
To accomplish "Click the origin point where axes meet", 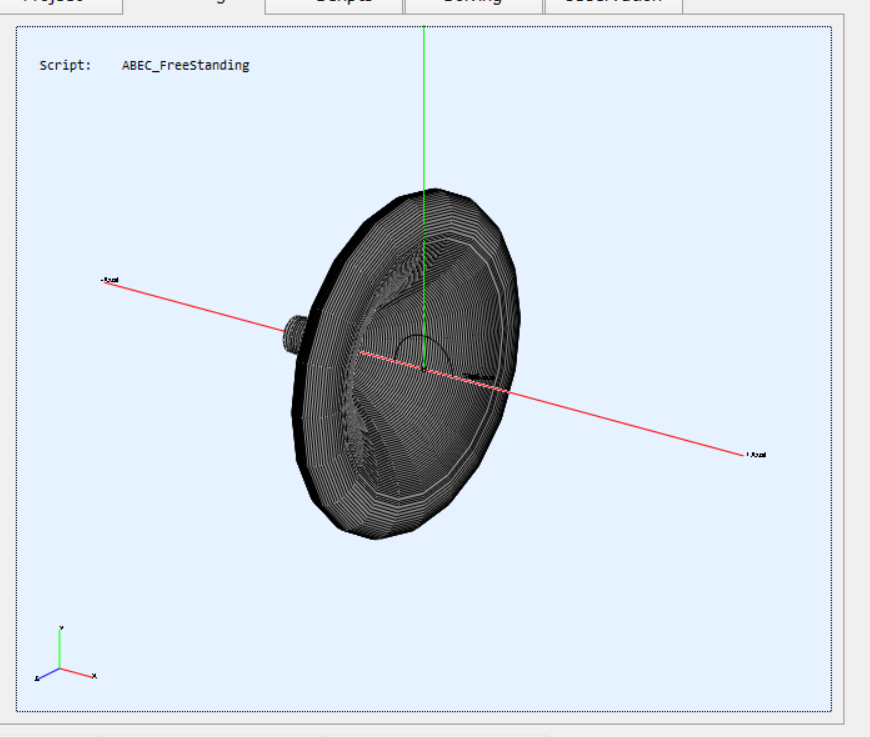I will (x=424, y=369).
